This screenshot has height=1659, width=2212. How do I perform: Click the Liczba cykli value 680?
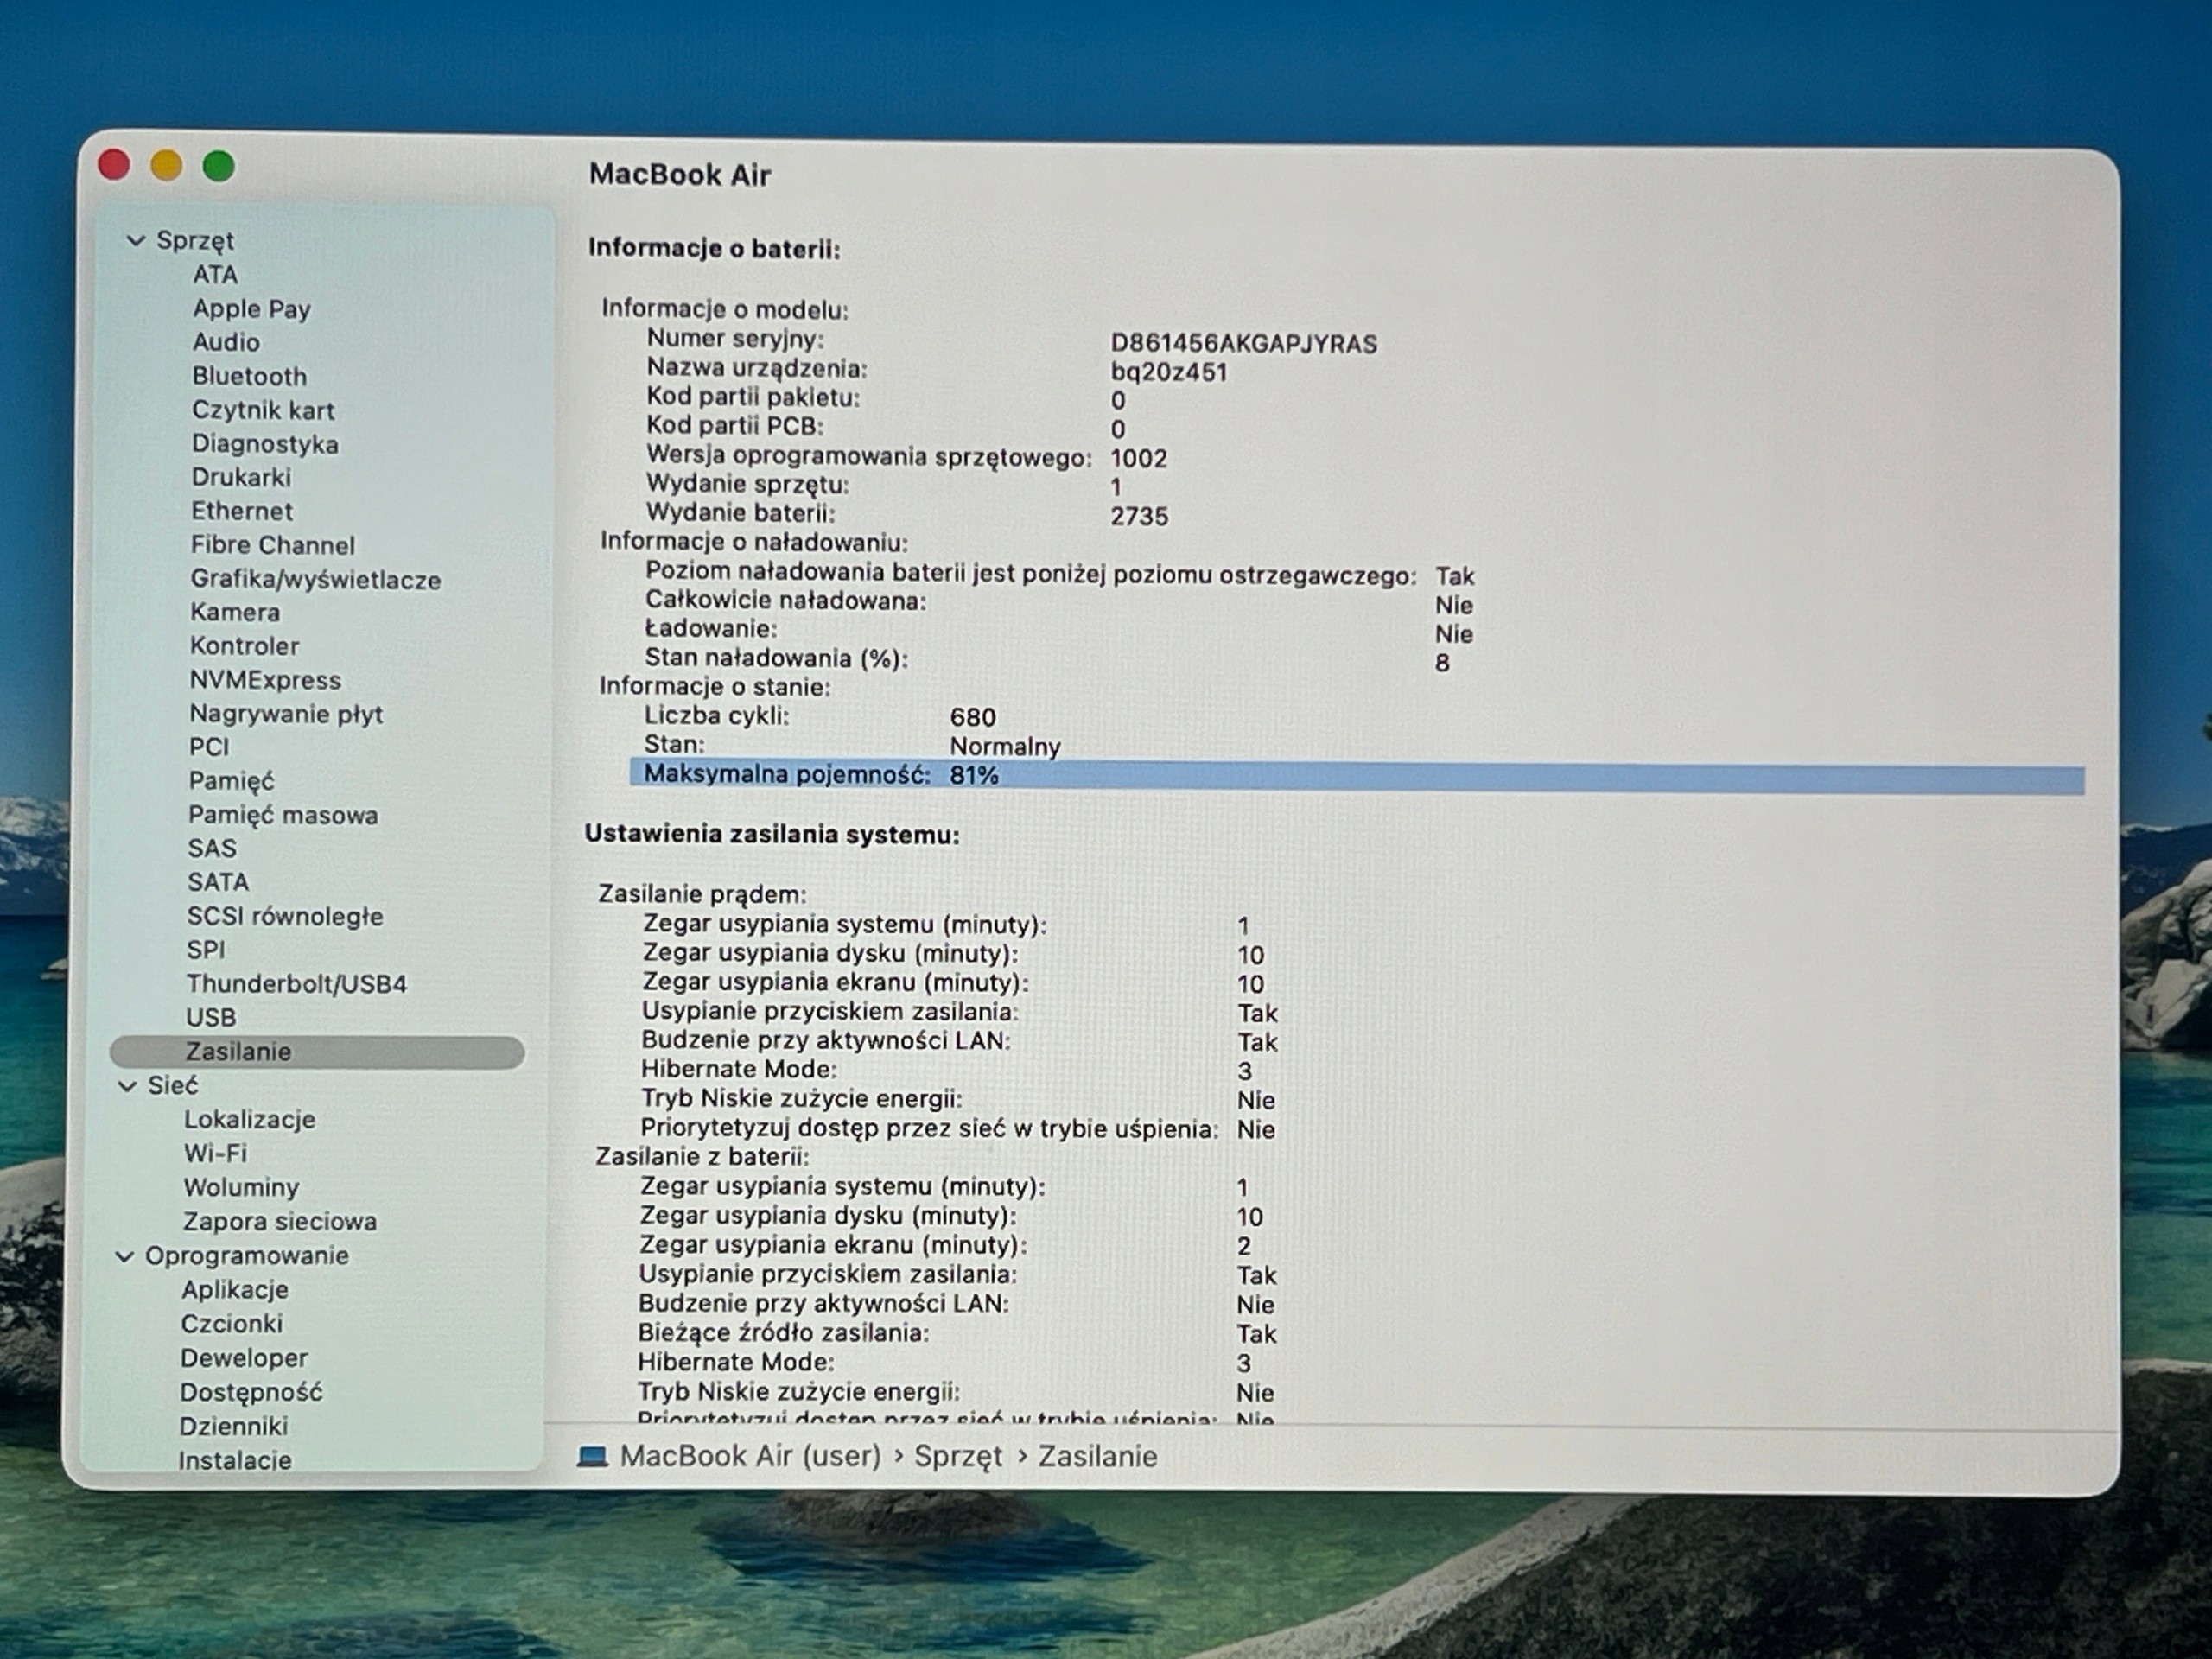[x=973, y=718]
